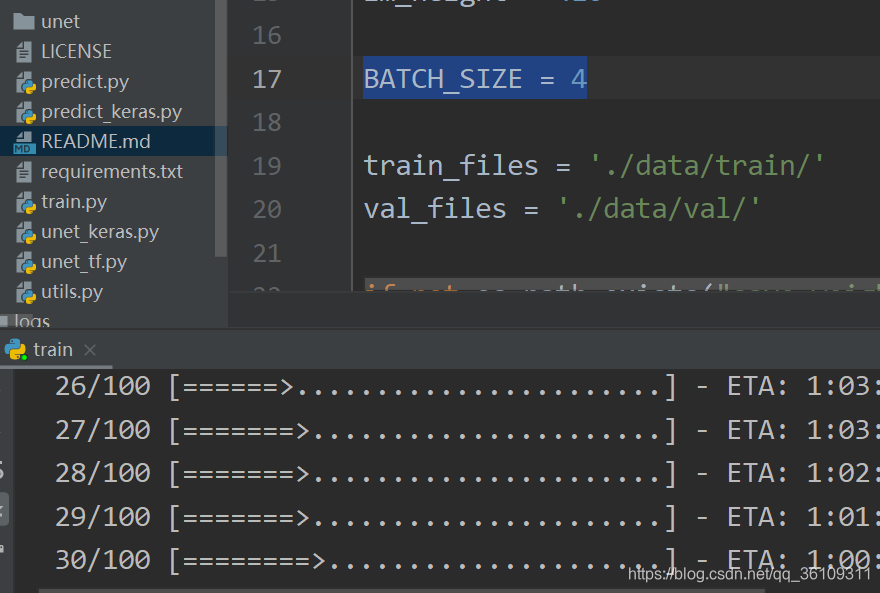The image size is (880, 593).
Task: Open predict.py in the editor
Action: click(85, 82)
